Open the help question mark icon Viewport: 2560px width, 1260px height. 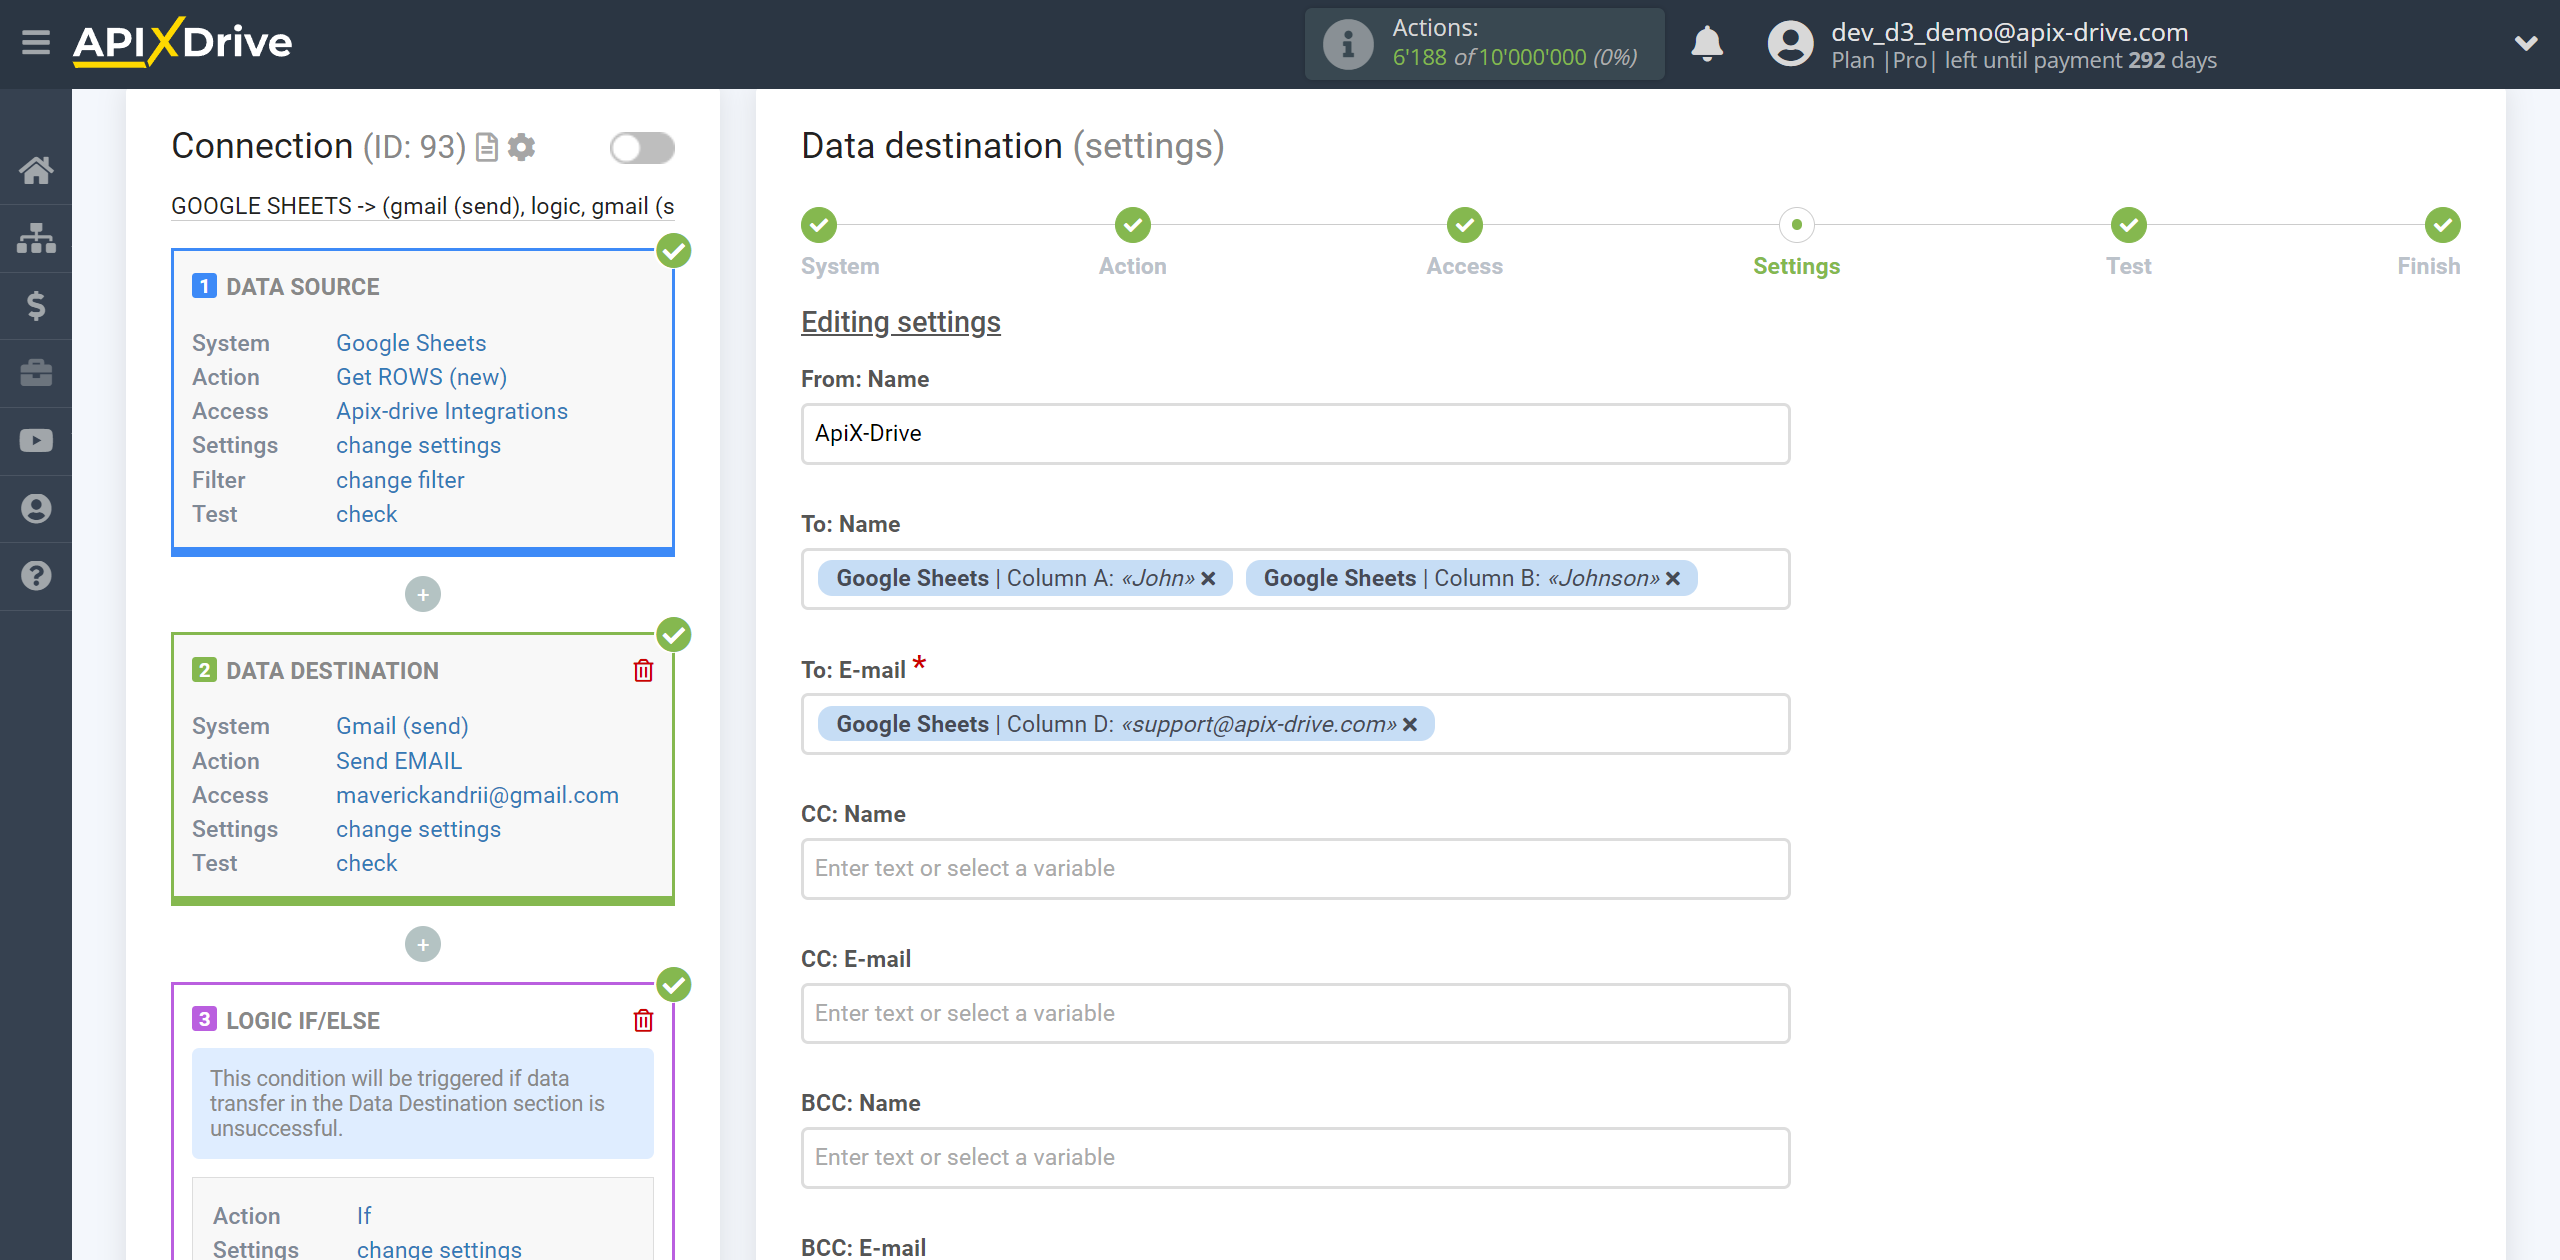point(36,576)
